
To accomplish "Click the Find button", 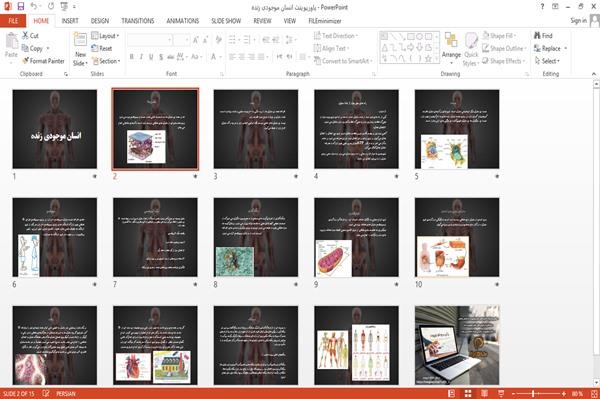I will (x=543, y=36).
